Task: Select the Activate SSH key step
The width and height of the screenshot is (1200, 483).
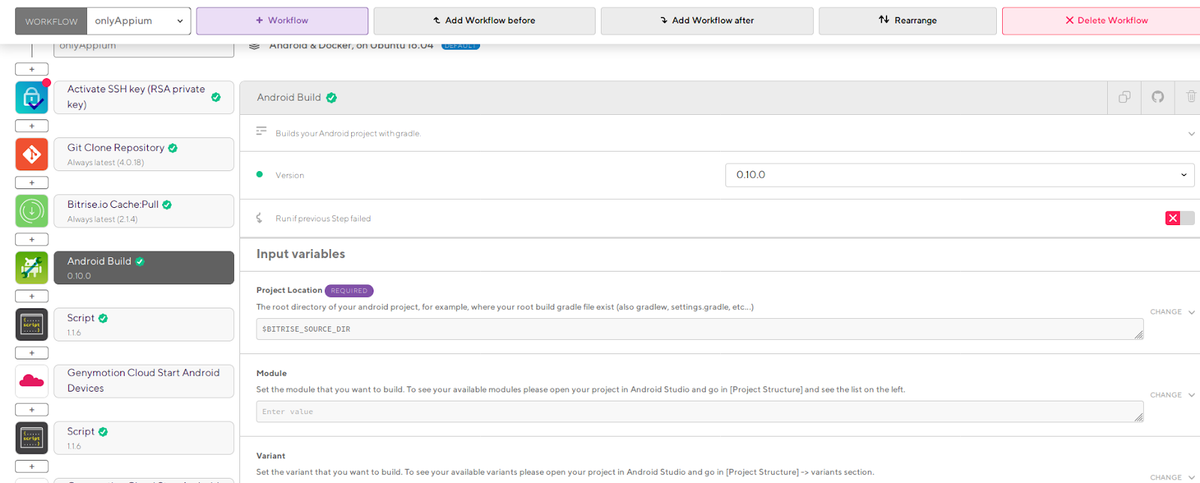Action: (144, 97)
